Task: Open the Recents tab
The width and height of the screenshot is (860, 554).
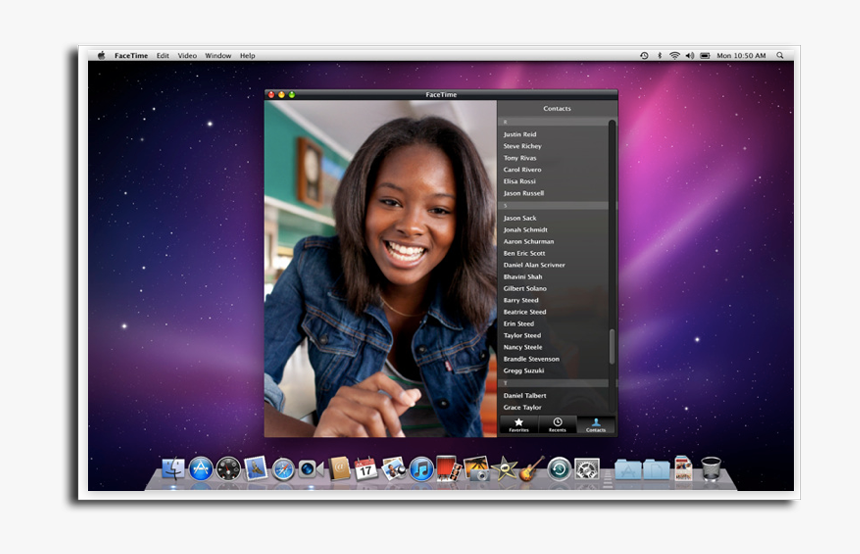Action: coord(557,424)
